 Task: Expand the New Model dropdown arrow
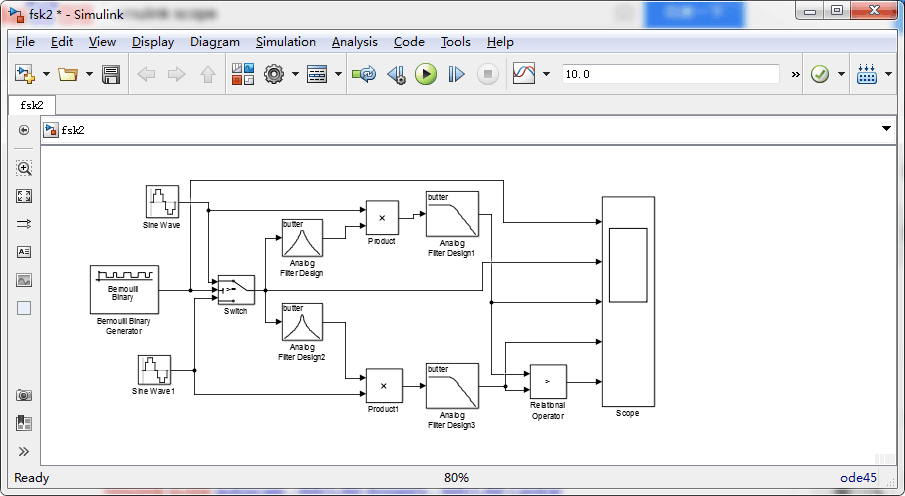(46, 74)
